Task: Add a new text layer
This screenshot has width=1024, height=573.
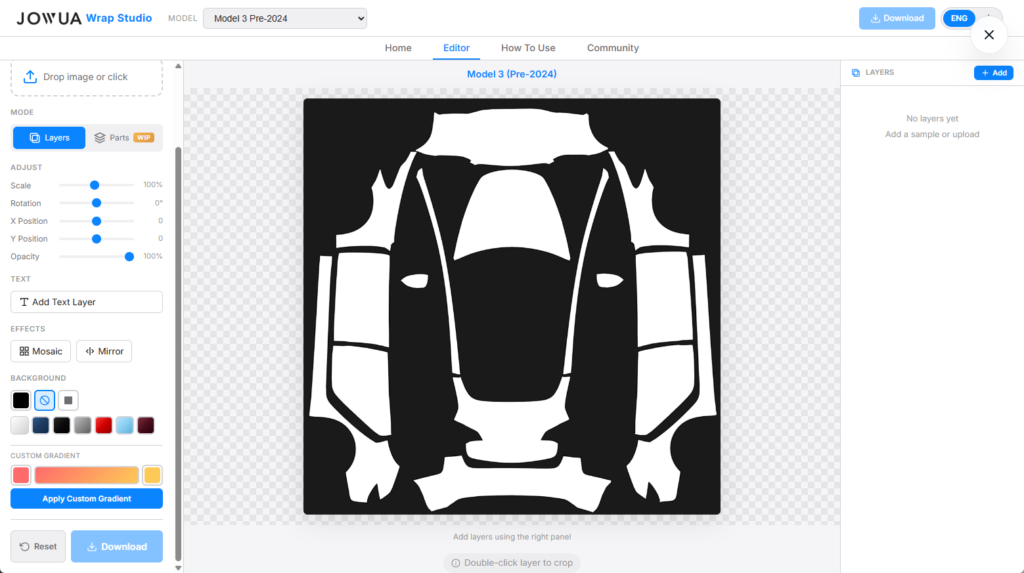Action: pos(86,302)
